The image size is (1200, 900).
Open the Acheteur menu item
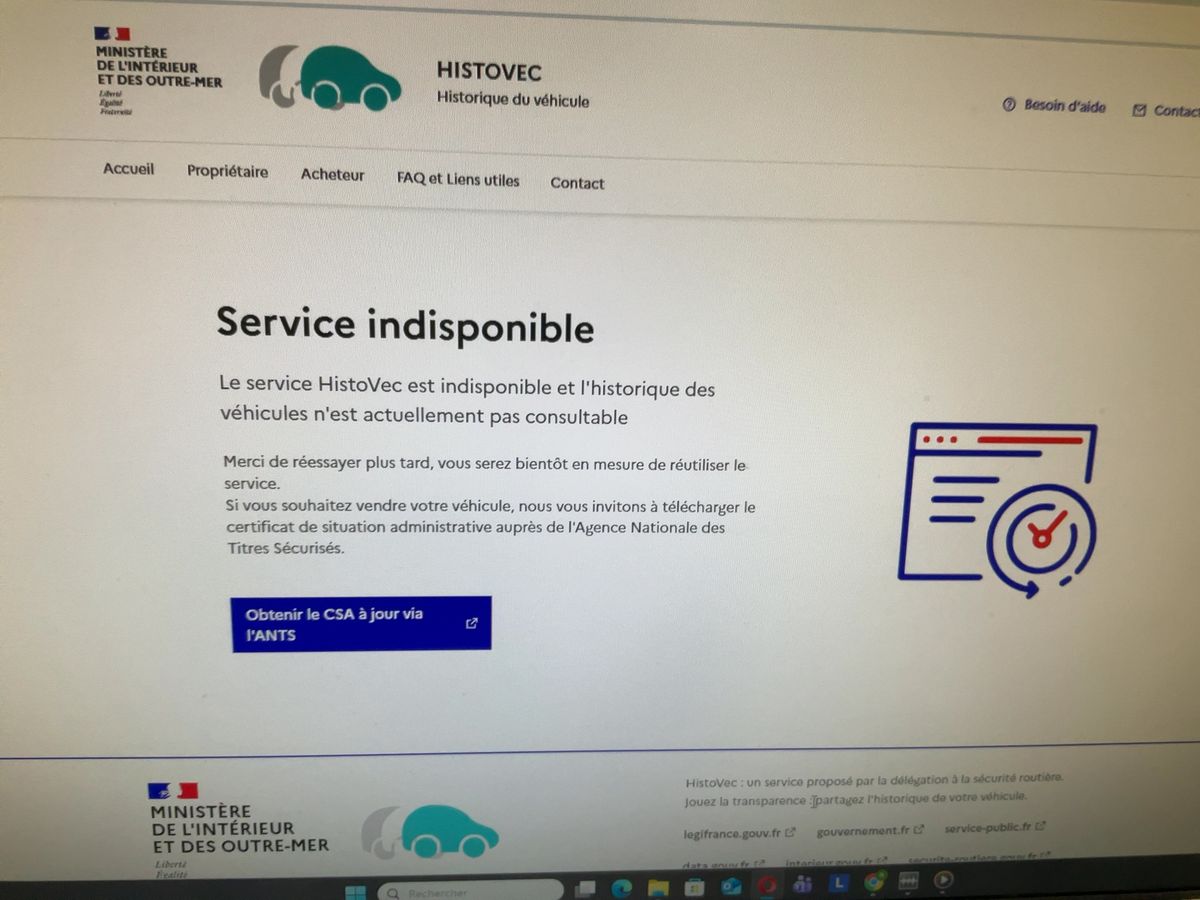(x=333, y=174)
